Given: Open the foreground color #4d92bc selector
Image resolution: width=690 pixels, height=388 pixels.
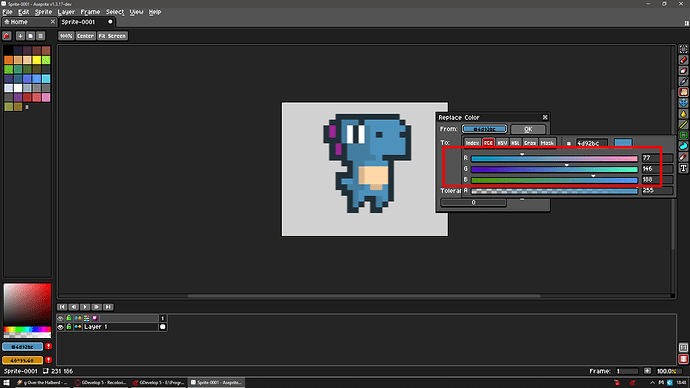Looking at the screenshot, I should pos(22,347).
